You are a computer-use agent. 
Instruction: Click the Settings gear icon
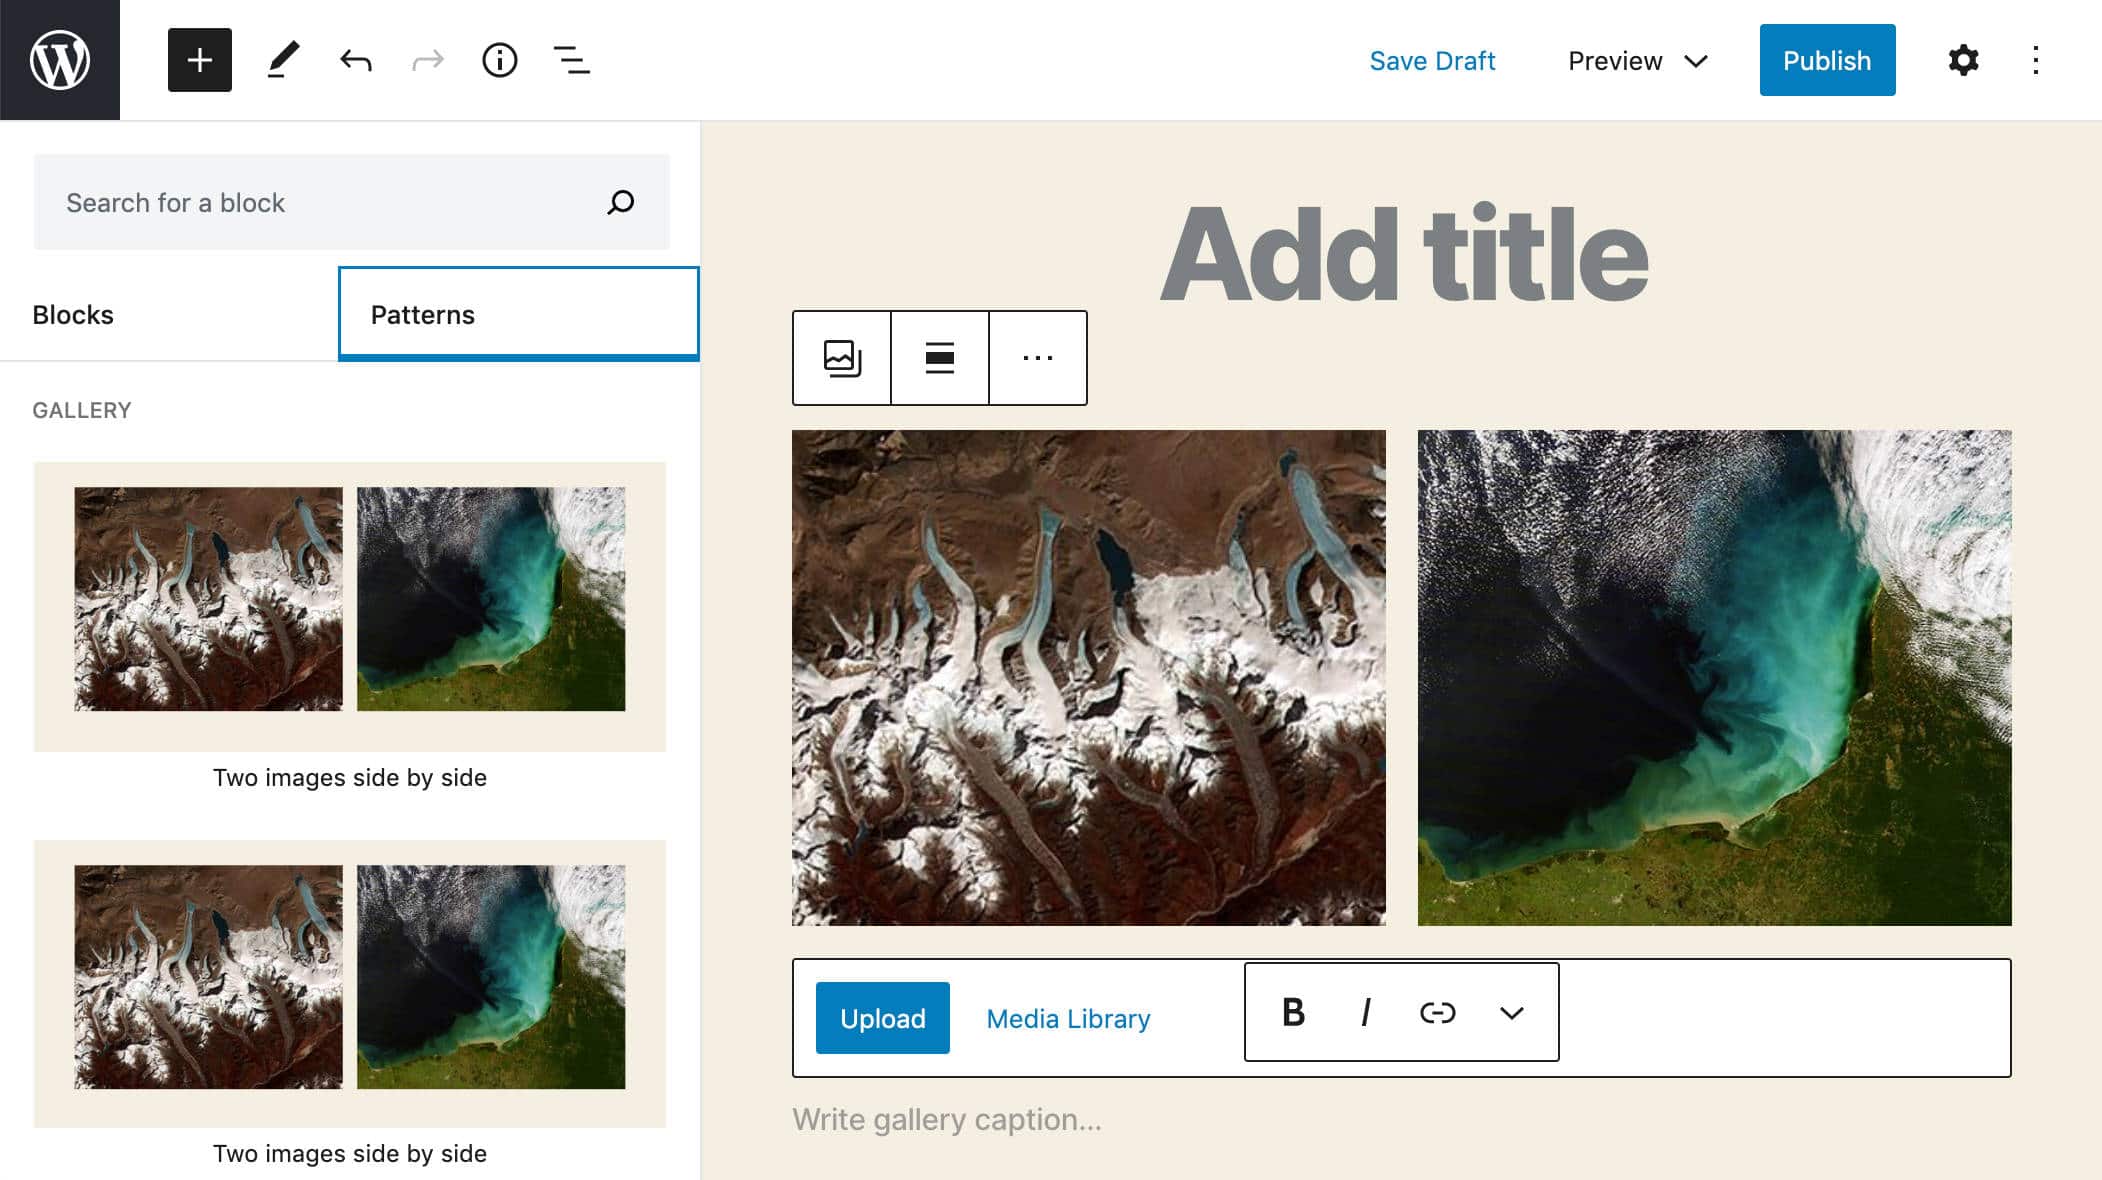click(1962, 59)
